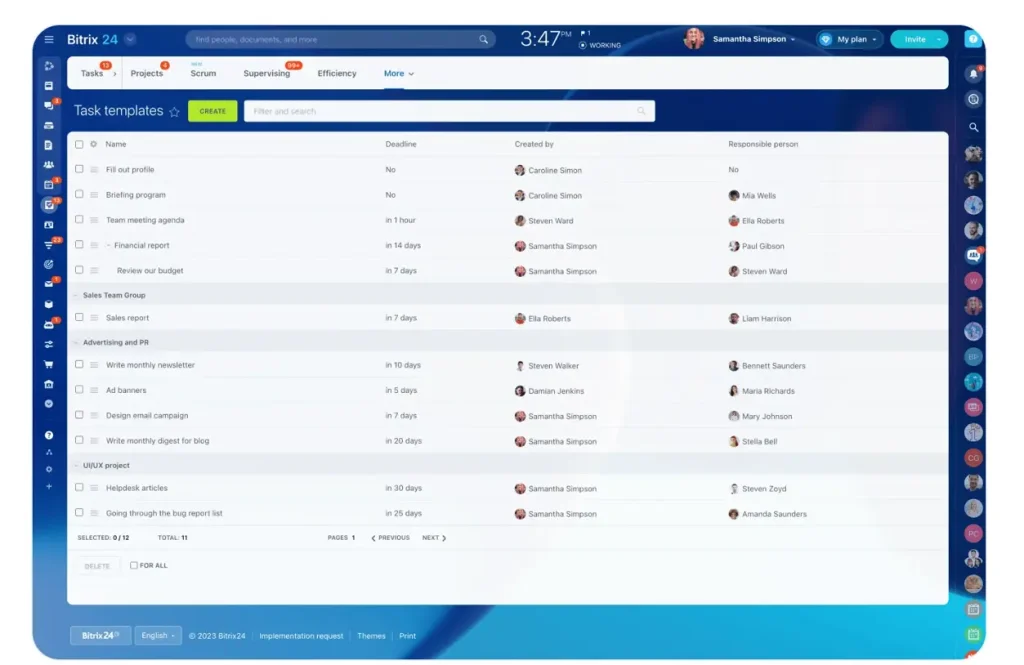Check the box for Briefing program template
The image size is (1024, 665).
[79, 194]
